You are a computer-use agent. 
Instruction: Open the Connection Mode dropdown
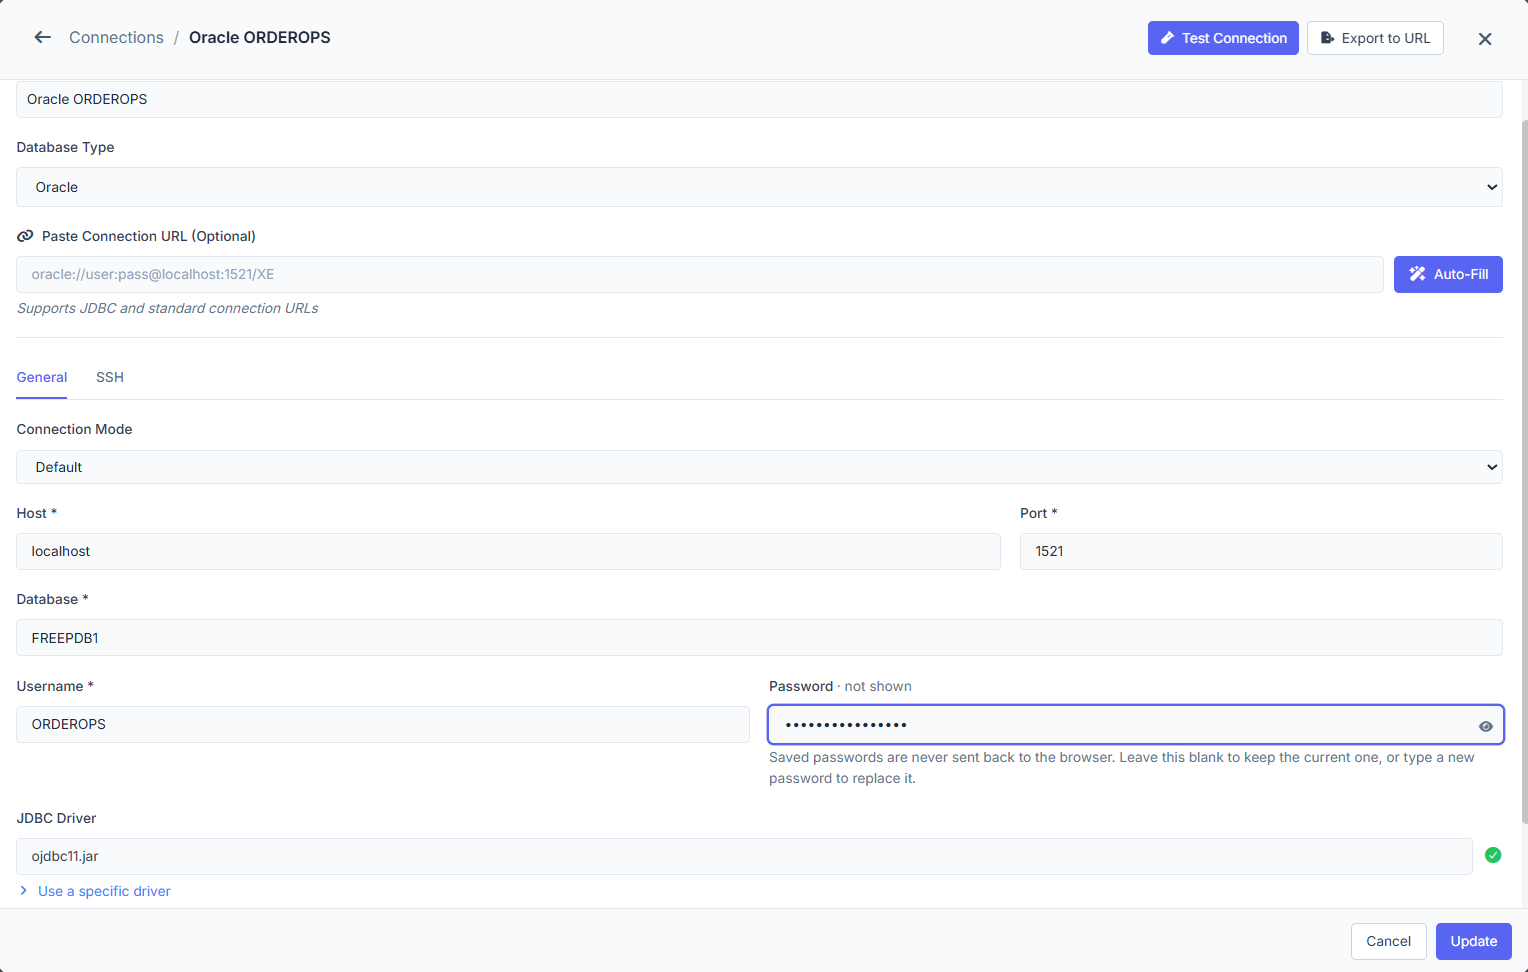pos(759,467)
